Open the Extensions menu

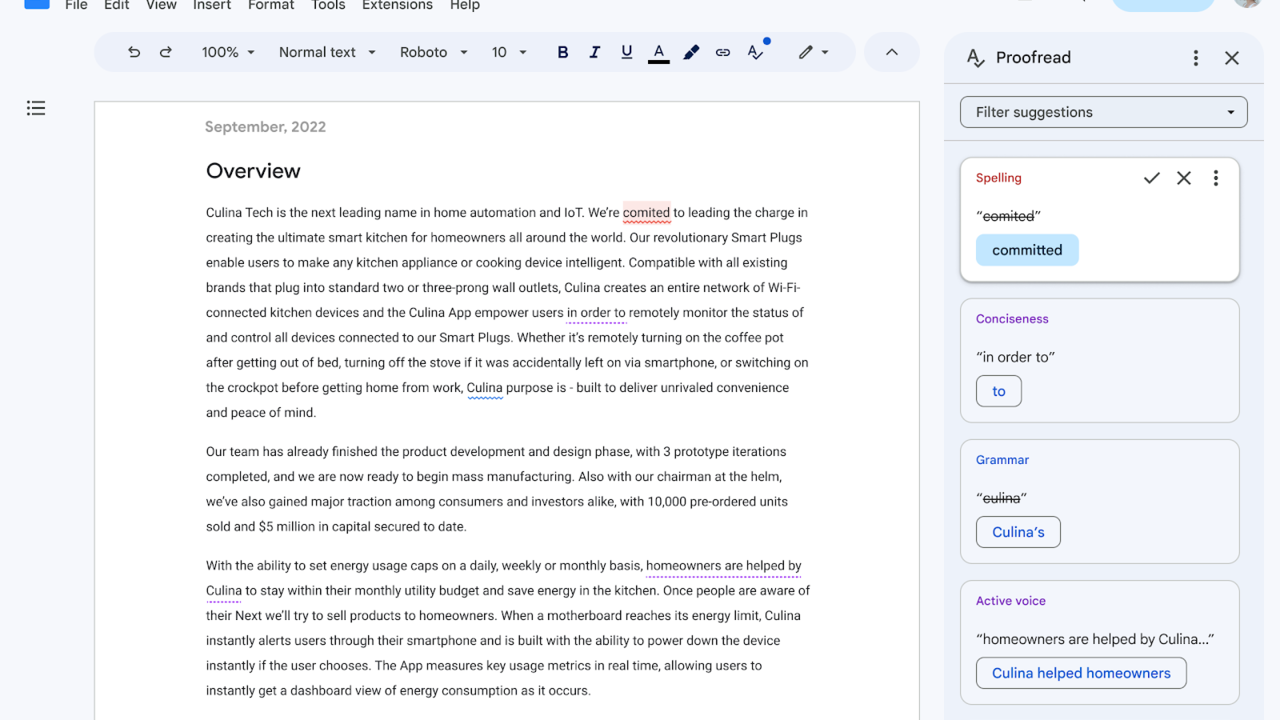[x=397, y=6]
